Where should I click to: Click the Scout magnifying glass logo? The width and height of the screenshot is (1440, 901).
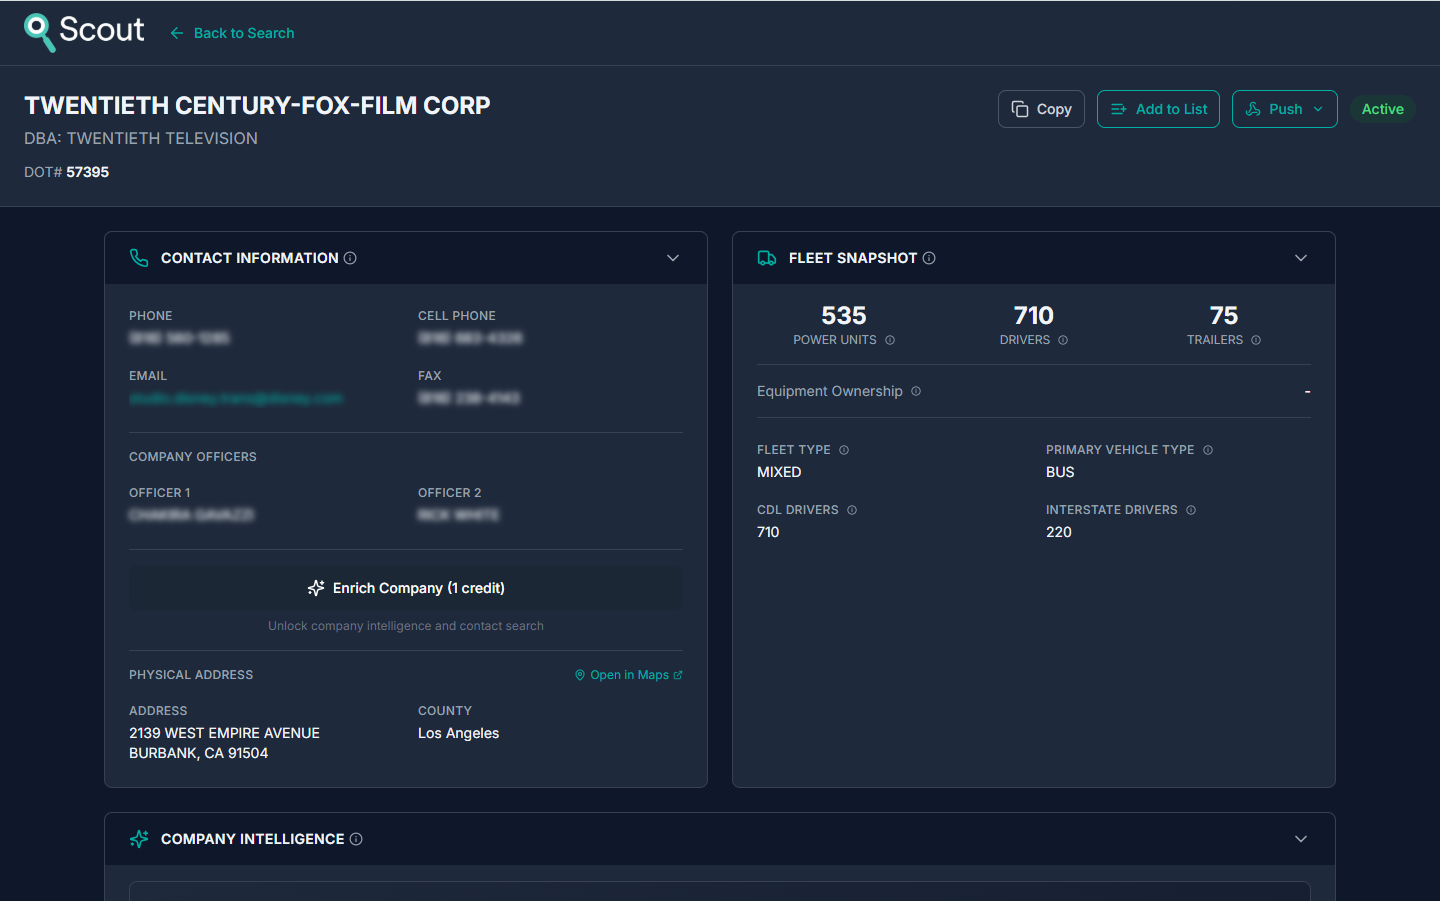[40, 31]
